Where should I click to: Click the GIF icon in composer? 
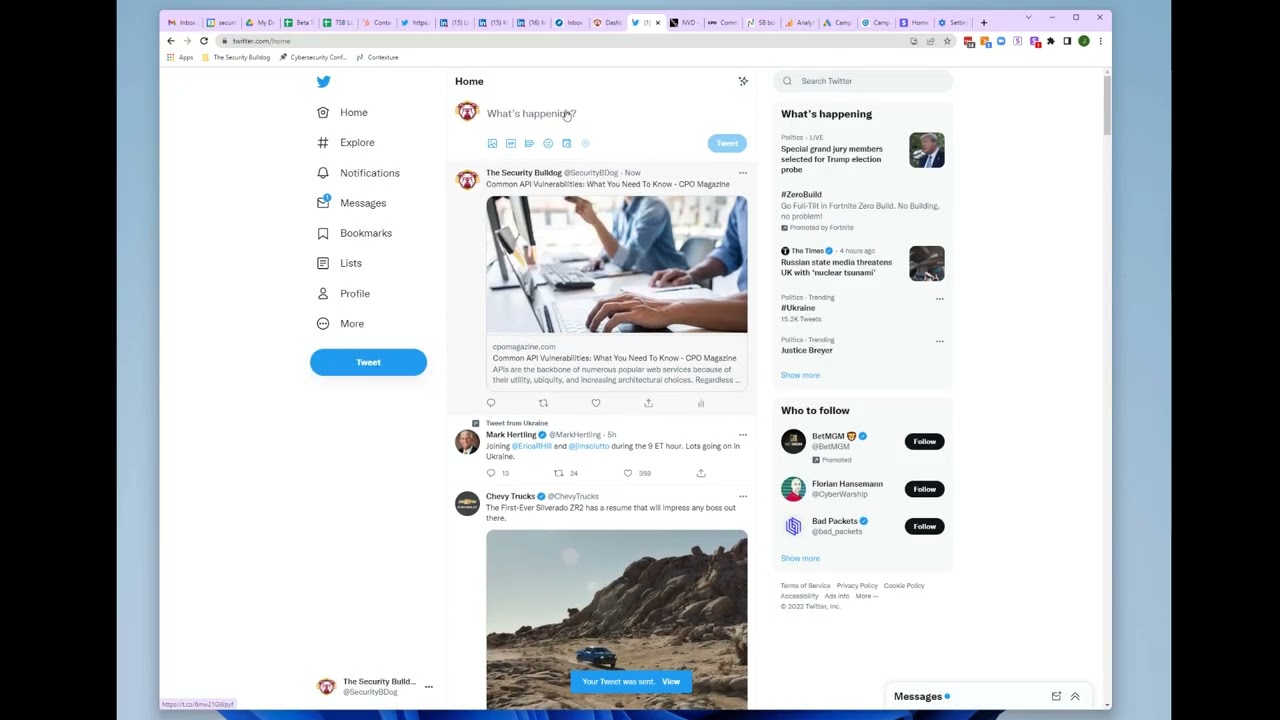[510, 144]
